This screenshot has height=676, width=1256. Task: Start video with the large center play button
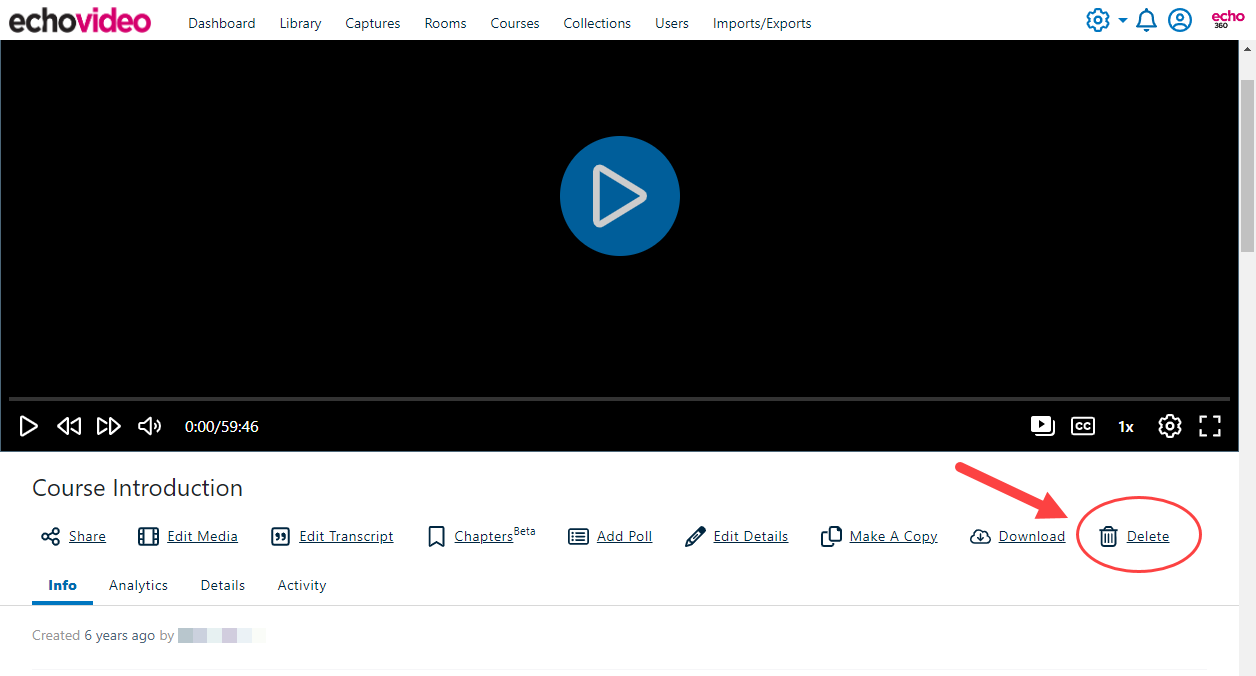tap(620, 196)
